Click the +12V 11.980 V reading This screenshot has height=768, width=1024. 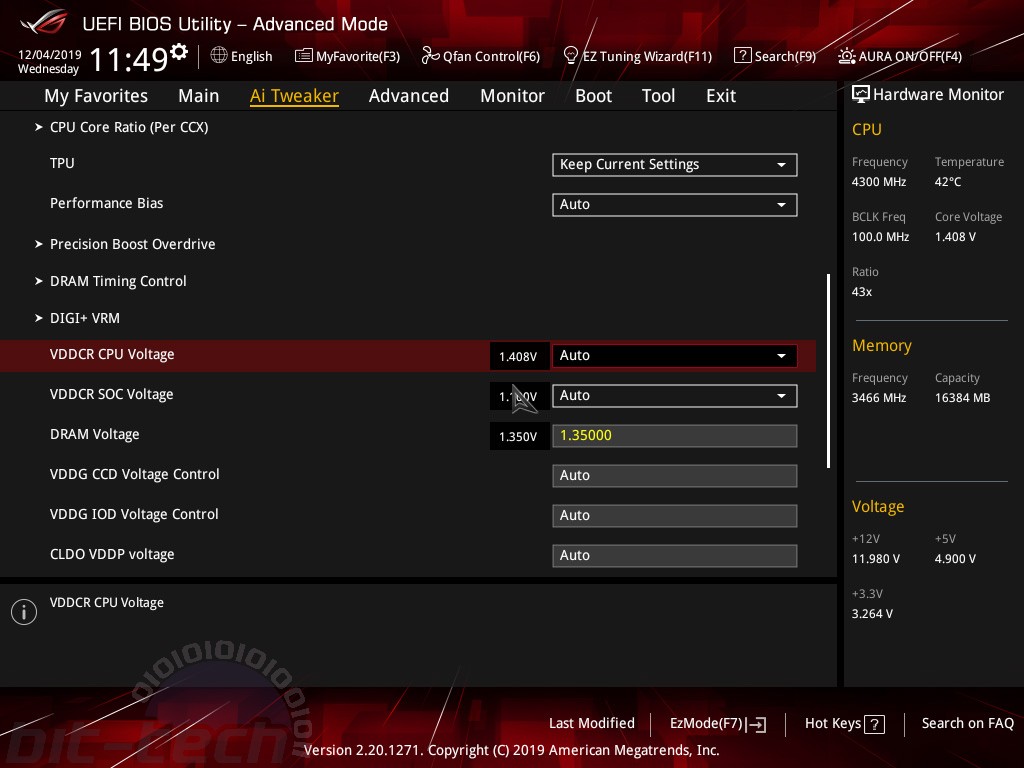click(x=876, y=559)
